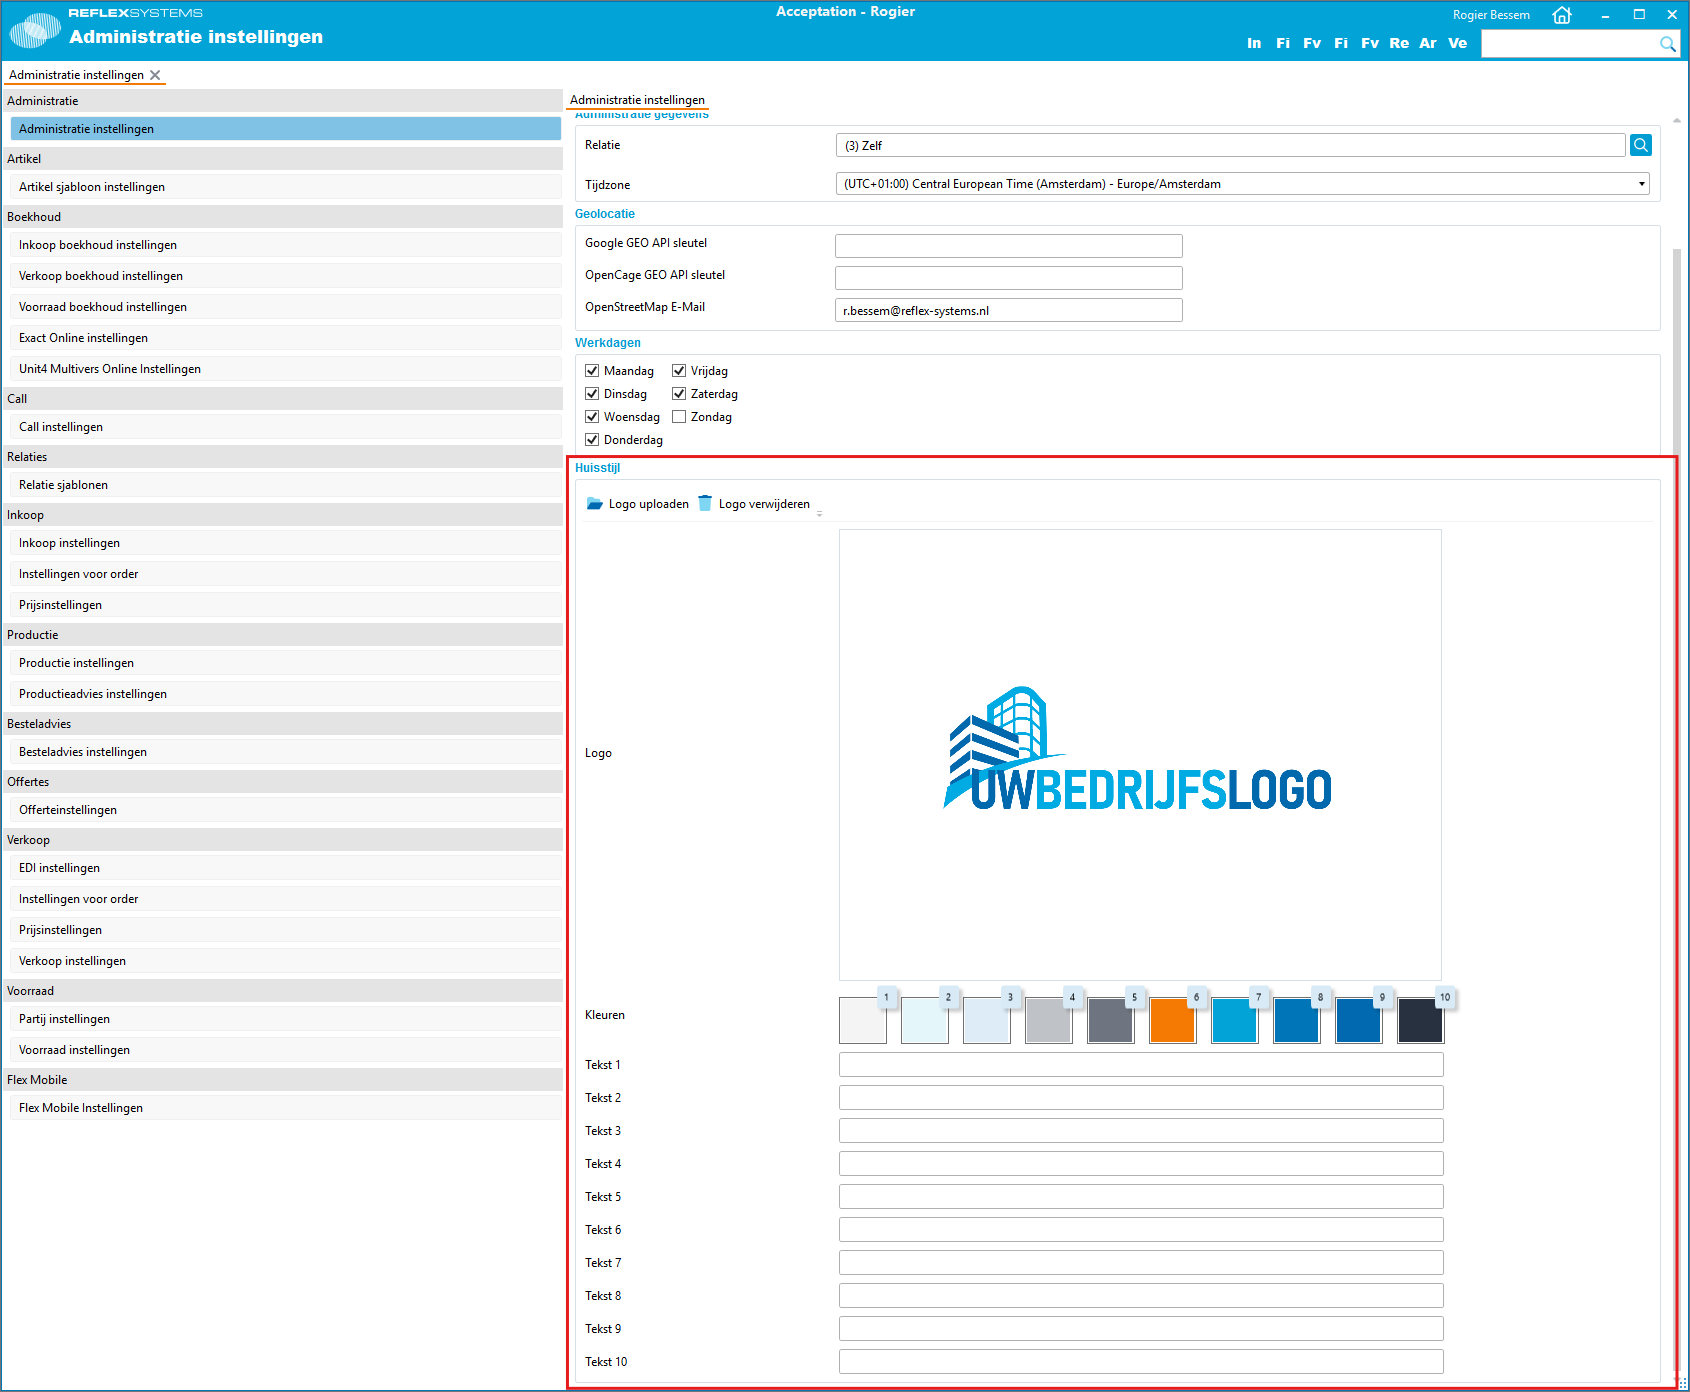
Task: Open Relatie sjablonen settings
Action: (63, 485)
